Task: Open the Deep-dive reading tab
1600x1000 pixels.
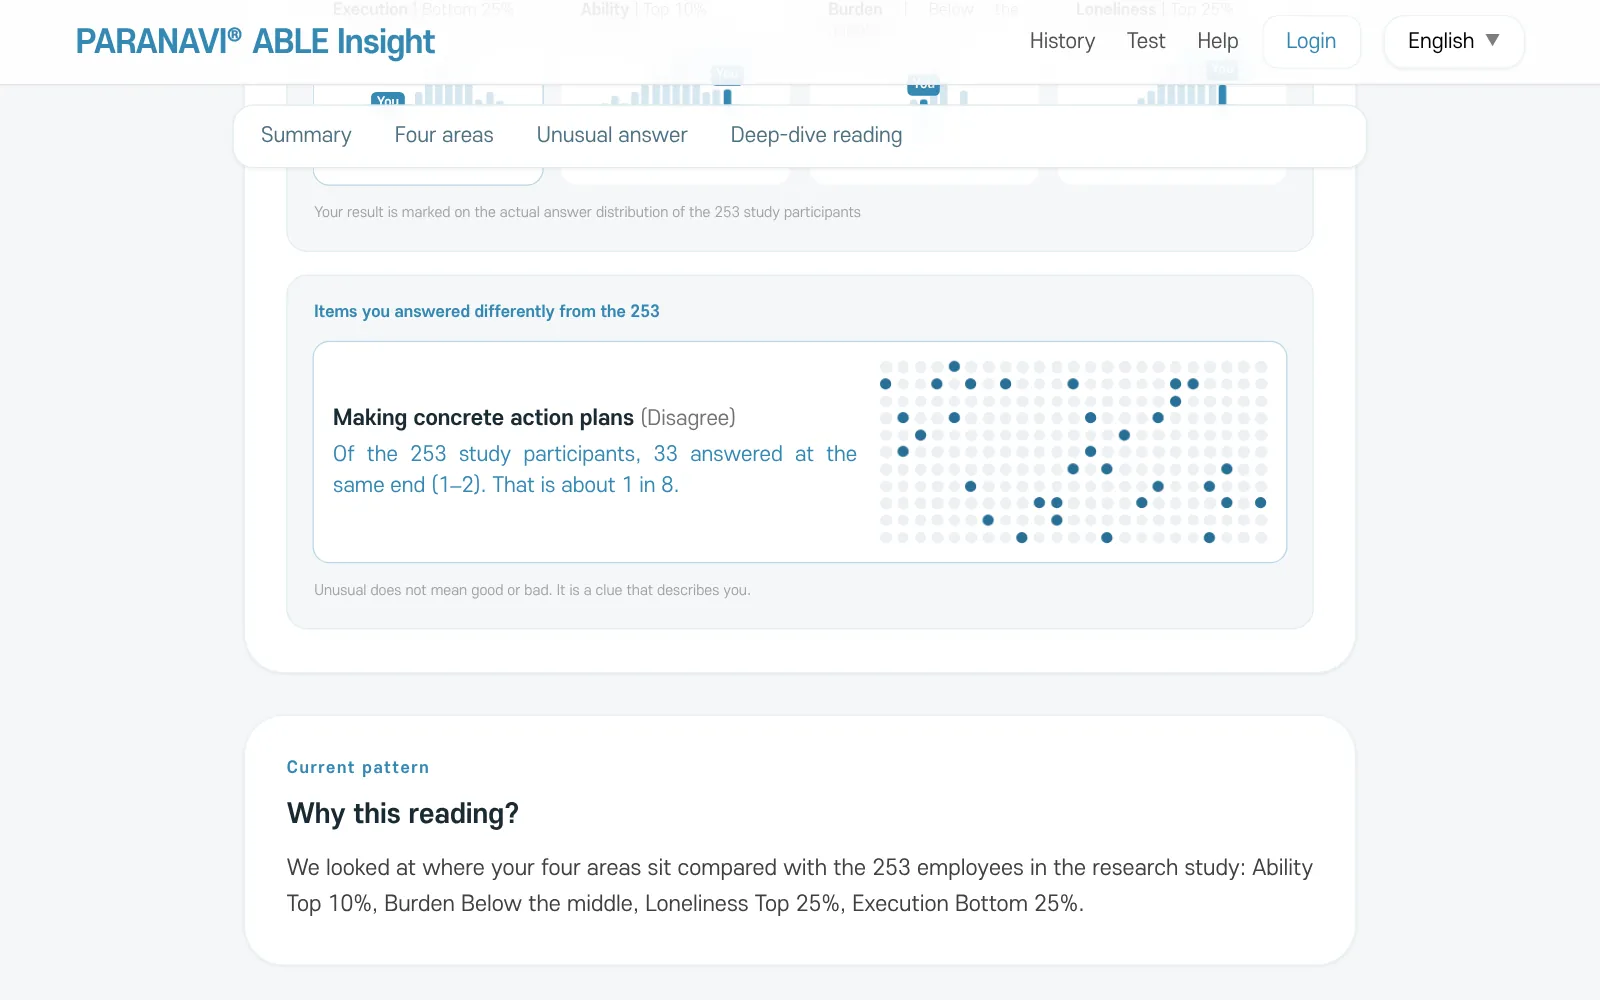Action: click(x=816, y=135)
